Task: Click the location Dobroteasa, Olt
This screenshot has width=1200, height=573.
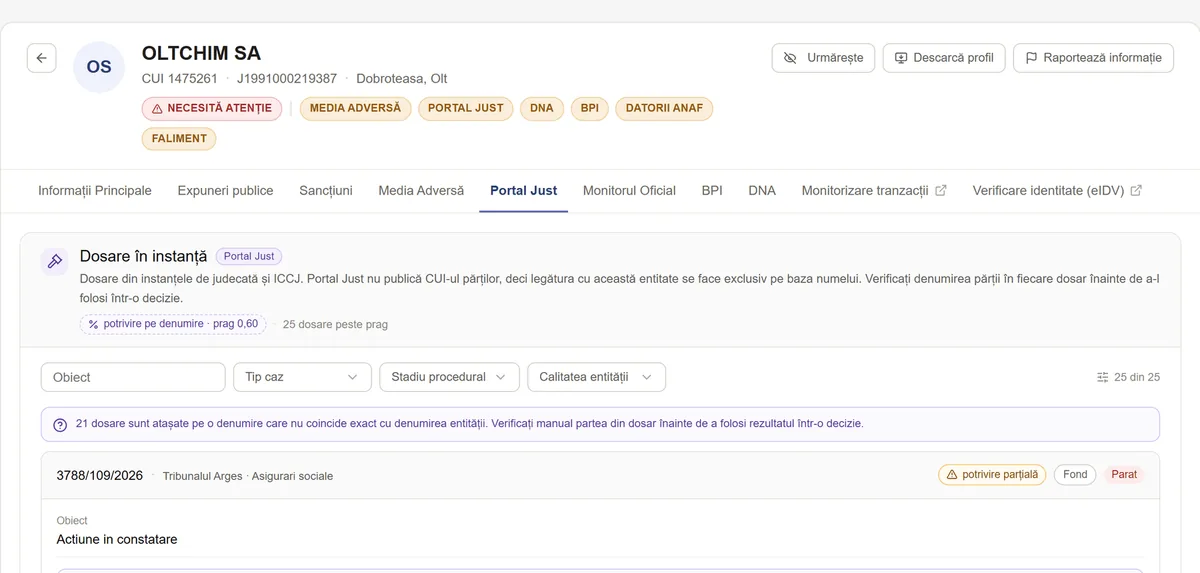Action: [402, 78]
